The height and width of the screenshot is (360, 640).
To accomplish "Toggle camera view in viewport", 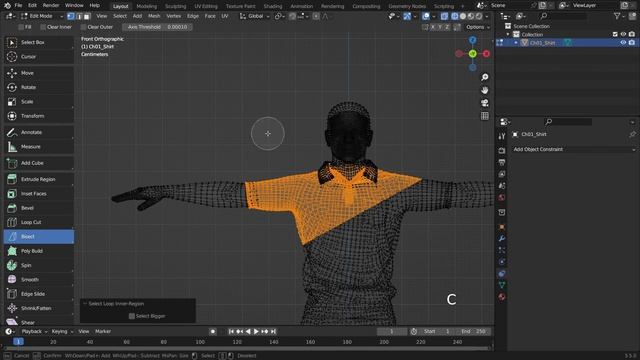I will pos(484,103).
